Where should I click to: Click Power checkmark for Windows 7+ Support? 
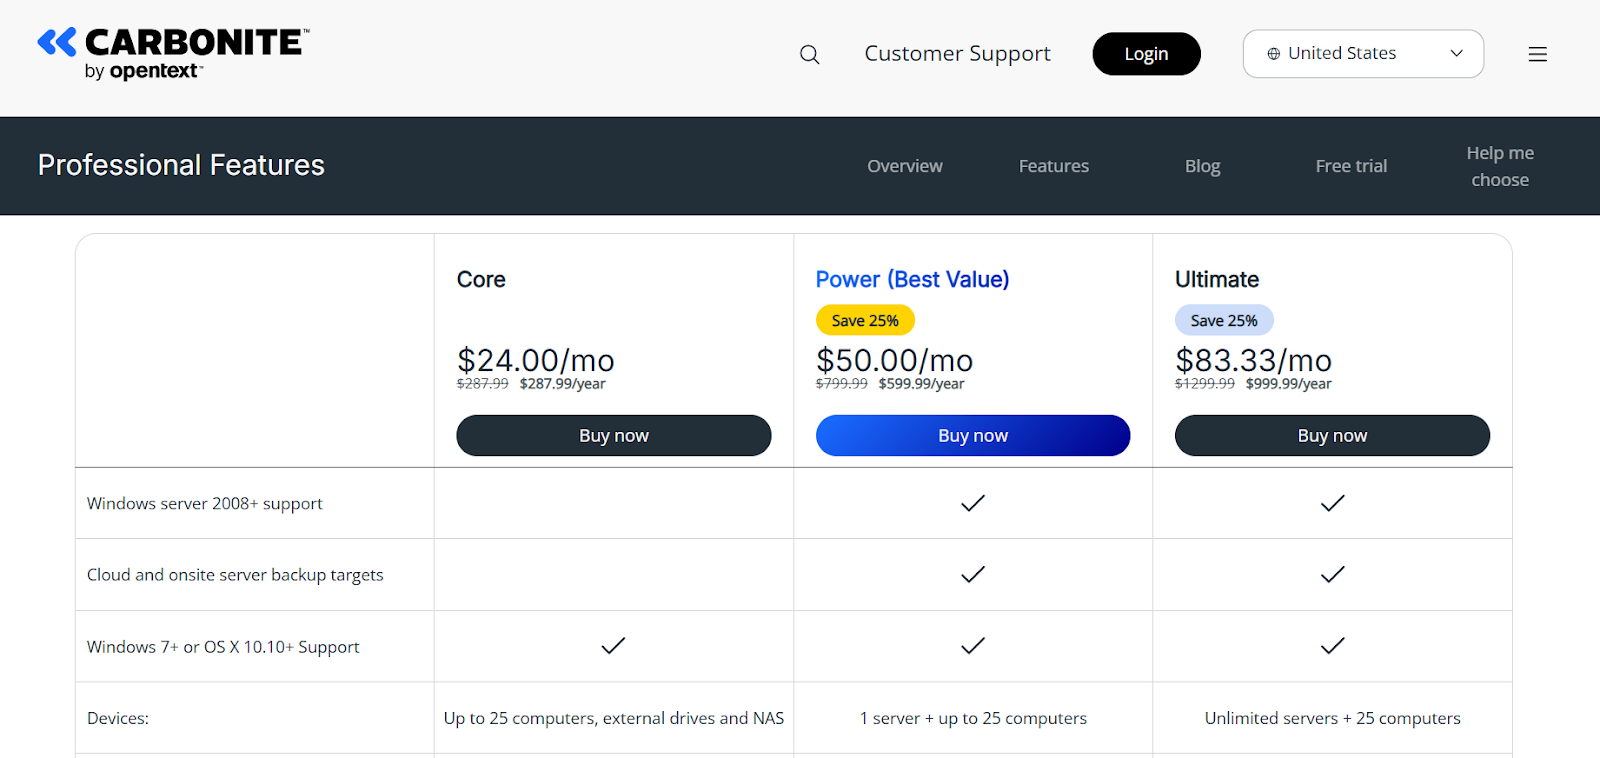click(x=973, y=646)
